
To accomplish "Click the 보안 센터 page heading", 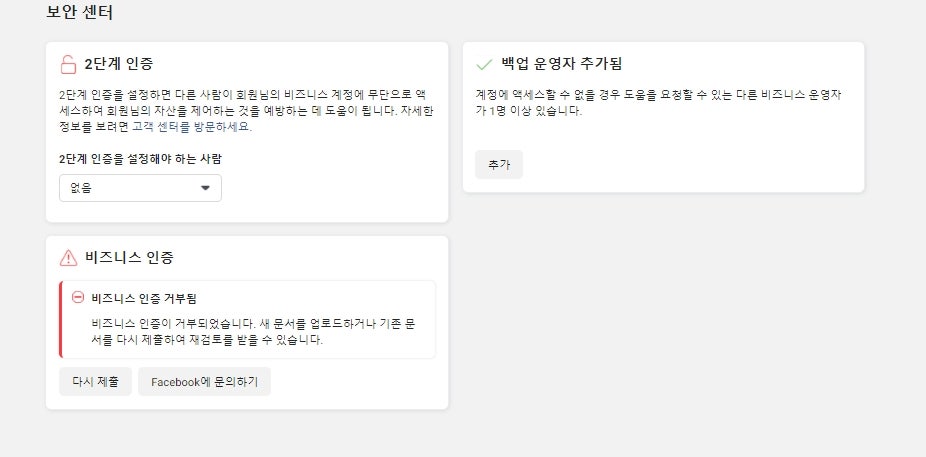I will (x=80, y=12).
